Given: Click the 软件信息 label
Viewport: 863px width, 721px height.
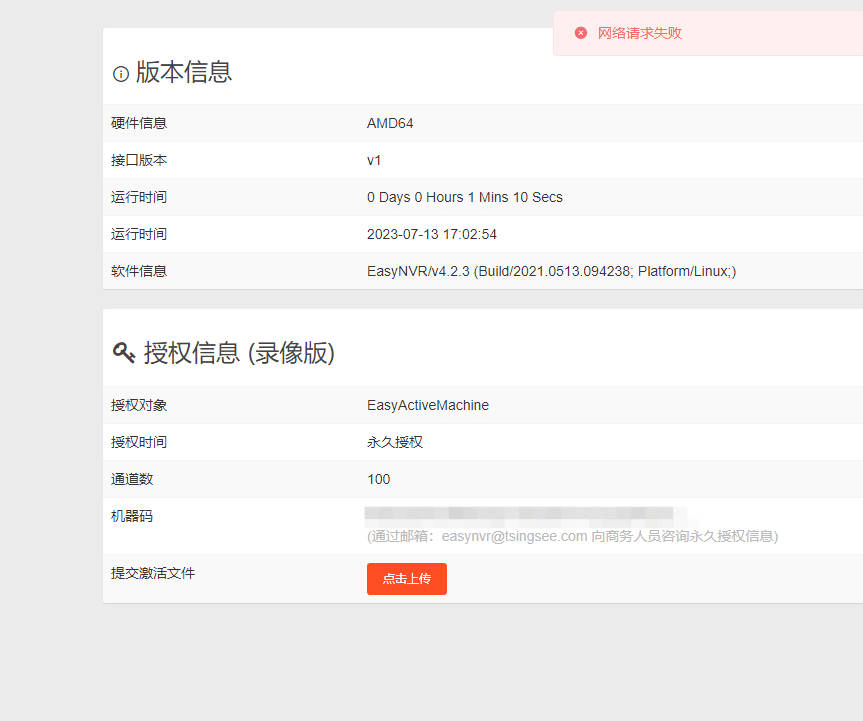Looking at the screenshot, I should (139, 271).
